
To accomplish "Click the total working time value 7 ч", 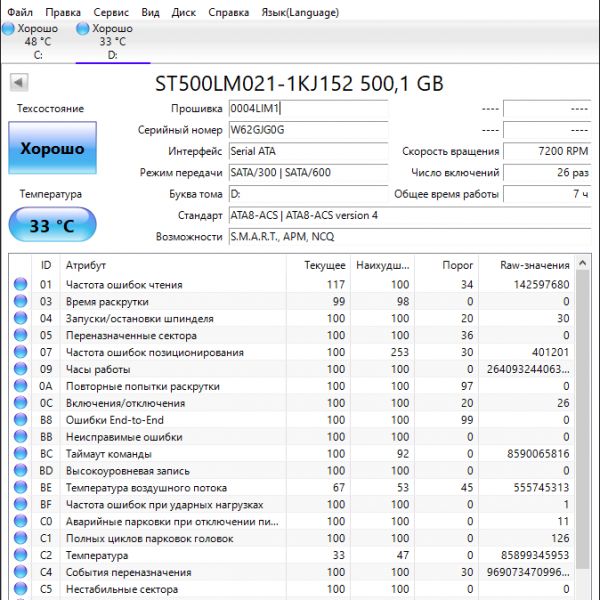I will click(x=547, y=194).
